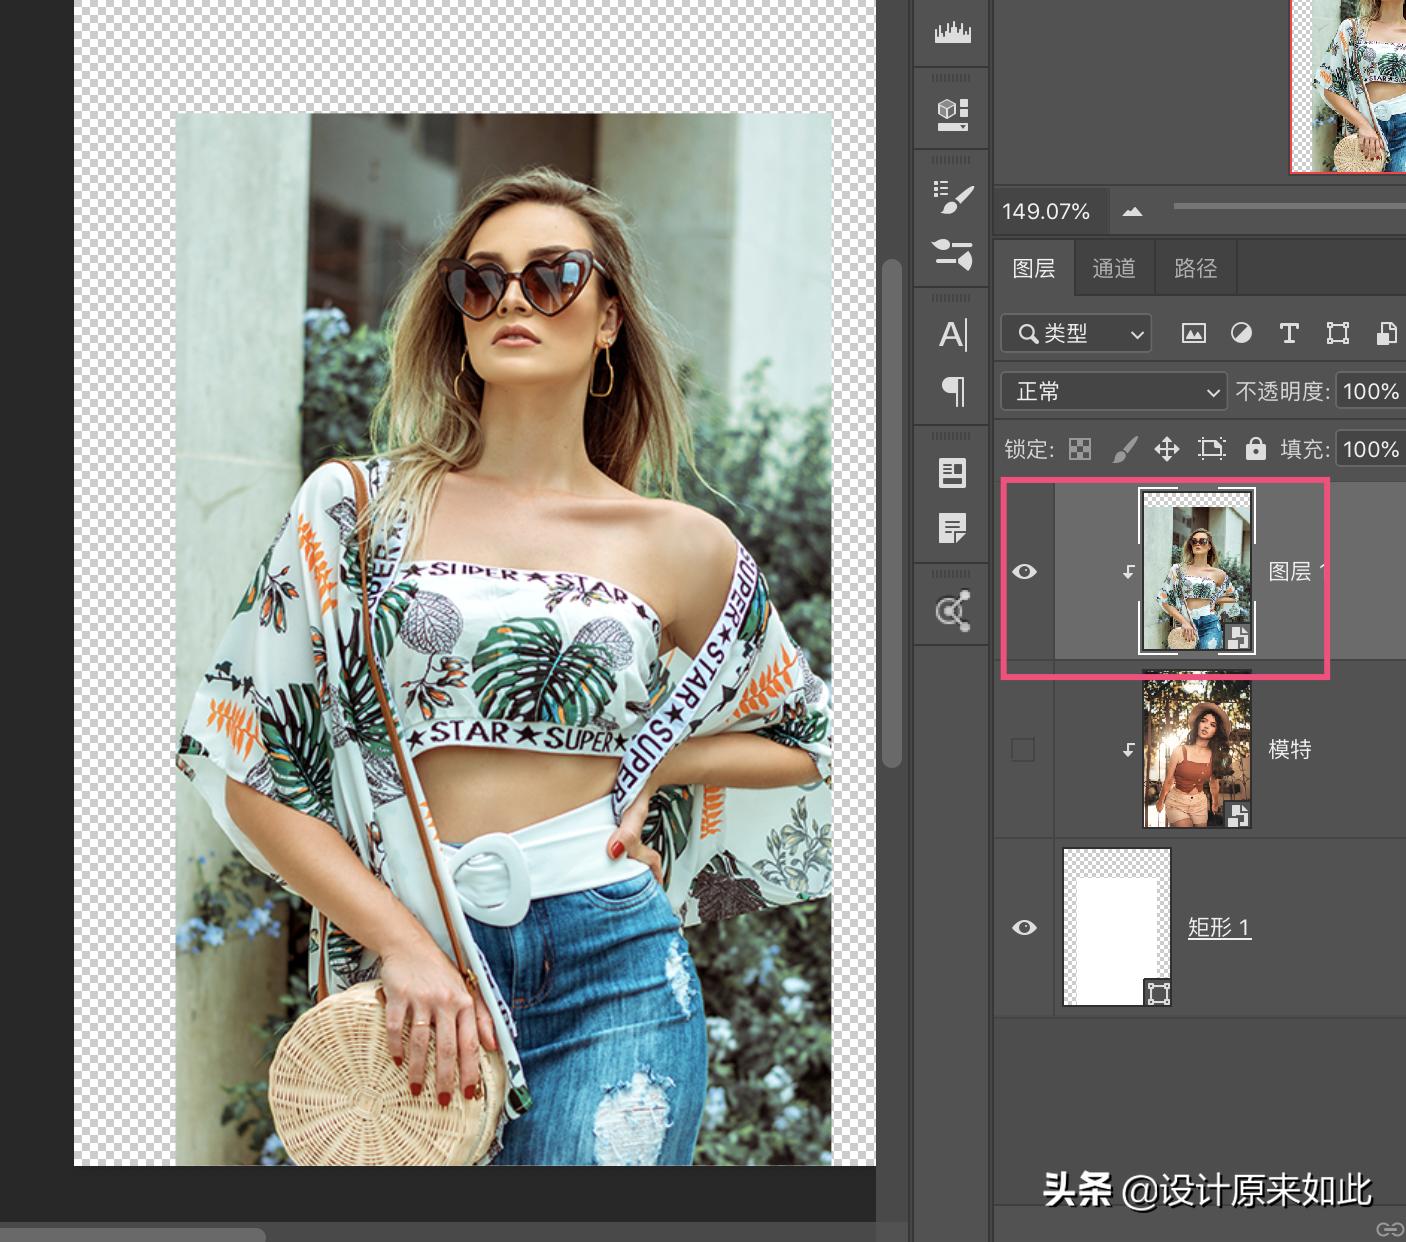Click the 149.07% zoom percentage field
The image size is (1406, 1242).
coord(1046,211)
